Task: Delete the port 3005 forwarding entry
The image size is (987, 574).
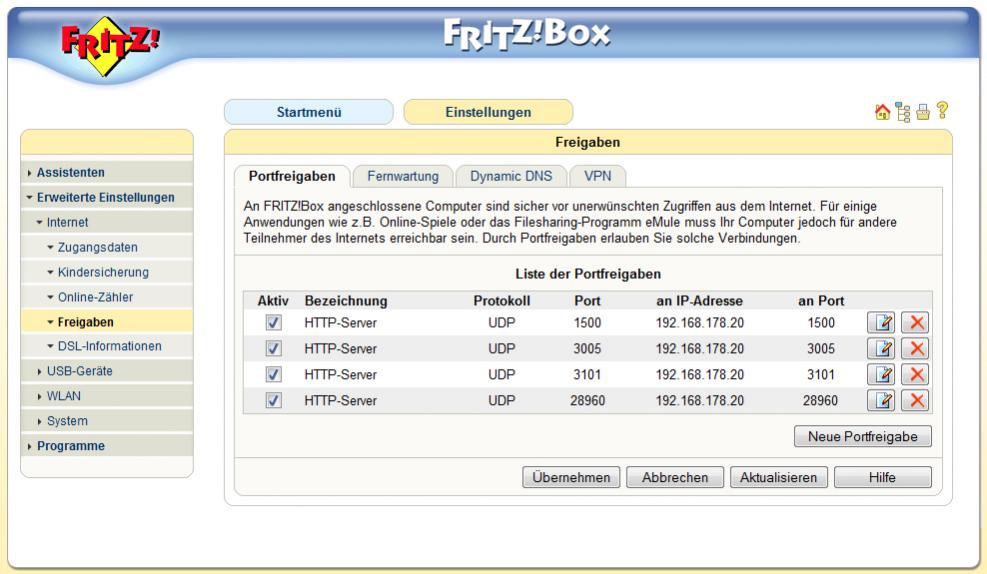Action: [916, 349]
